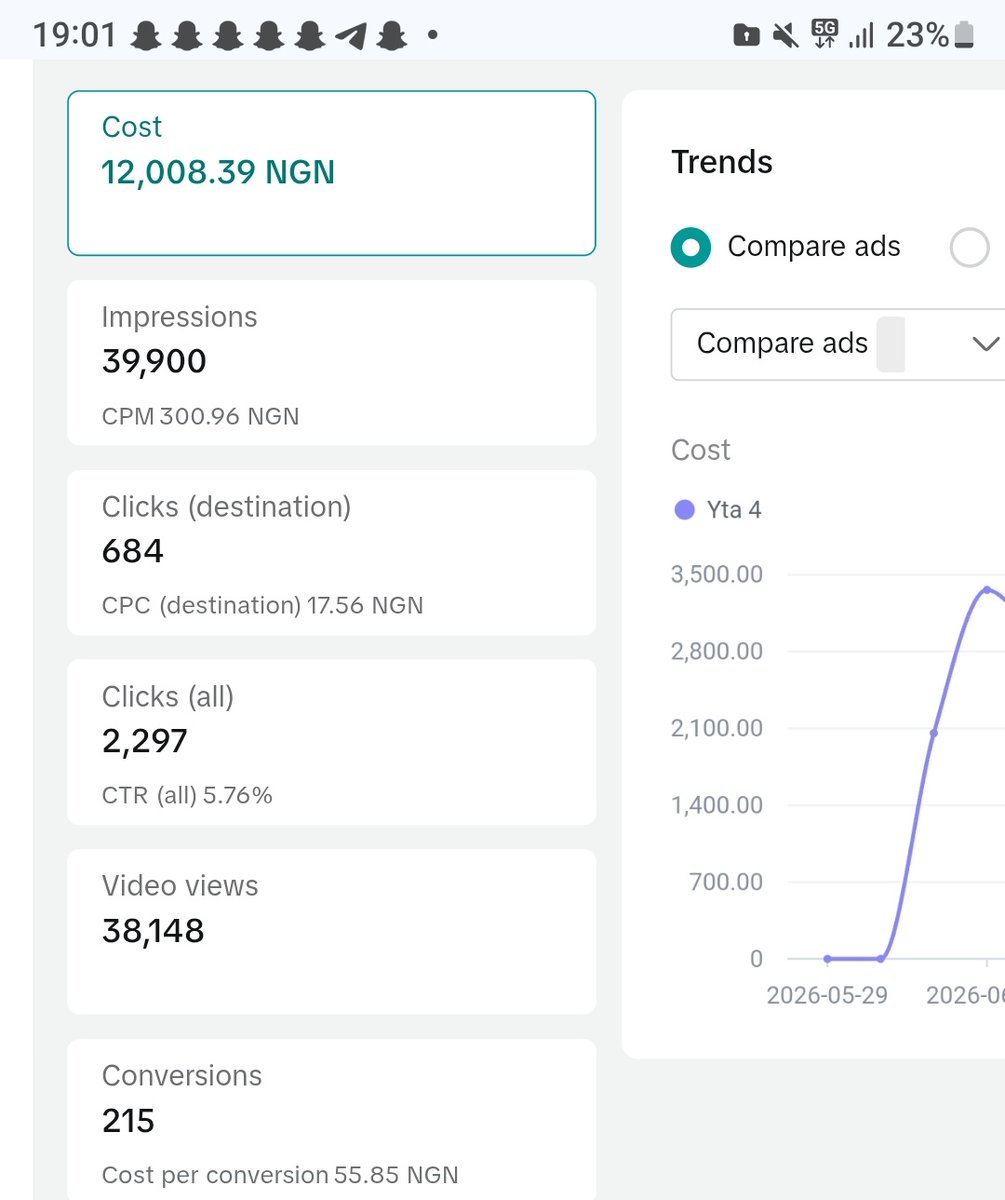The width and height of the screenshot is (1005, 1200).
Task: Select the Clicks (destination) metric card
Action: tap(332, 552)
